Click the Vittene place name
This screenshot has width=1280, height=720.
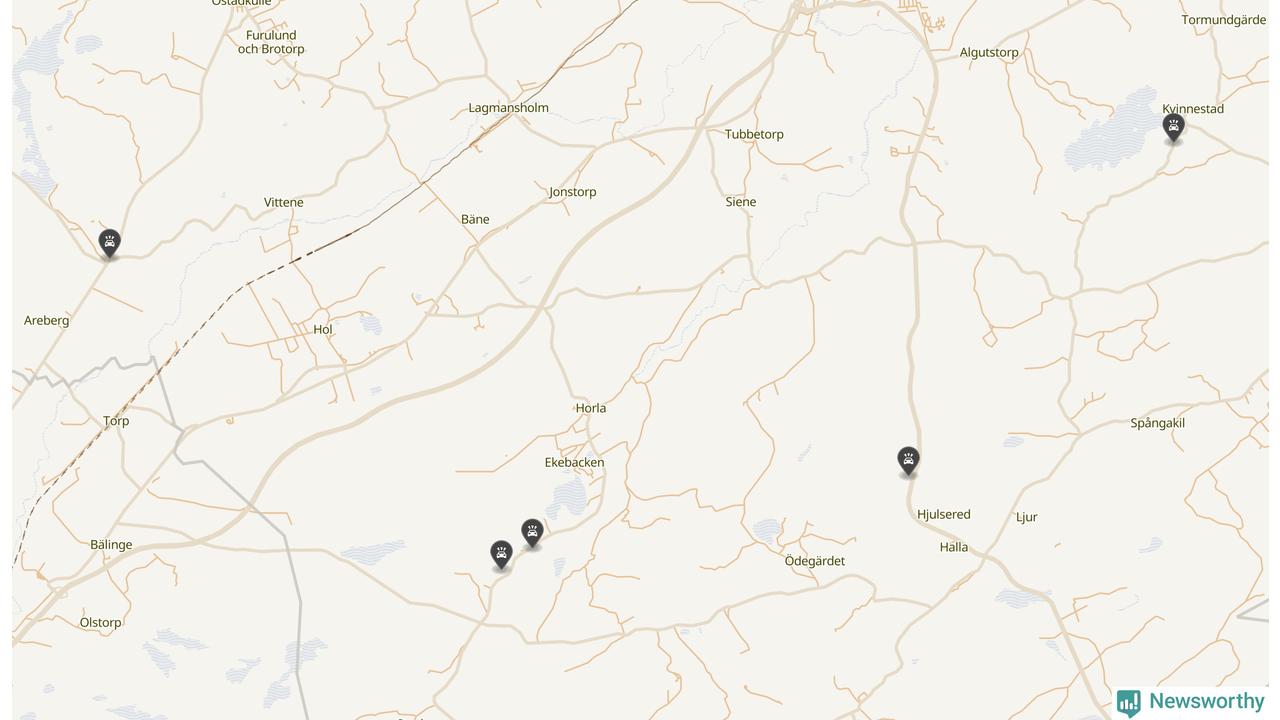coord(283,202)
